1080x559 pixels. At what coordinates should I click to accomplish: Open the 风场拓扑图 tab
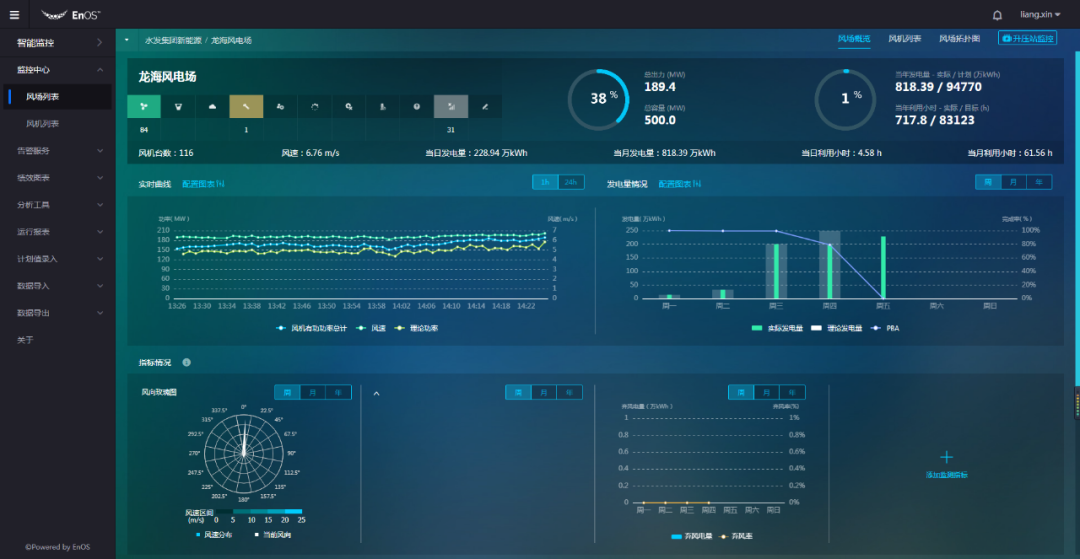(959, 39)
